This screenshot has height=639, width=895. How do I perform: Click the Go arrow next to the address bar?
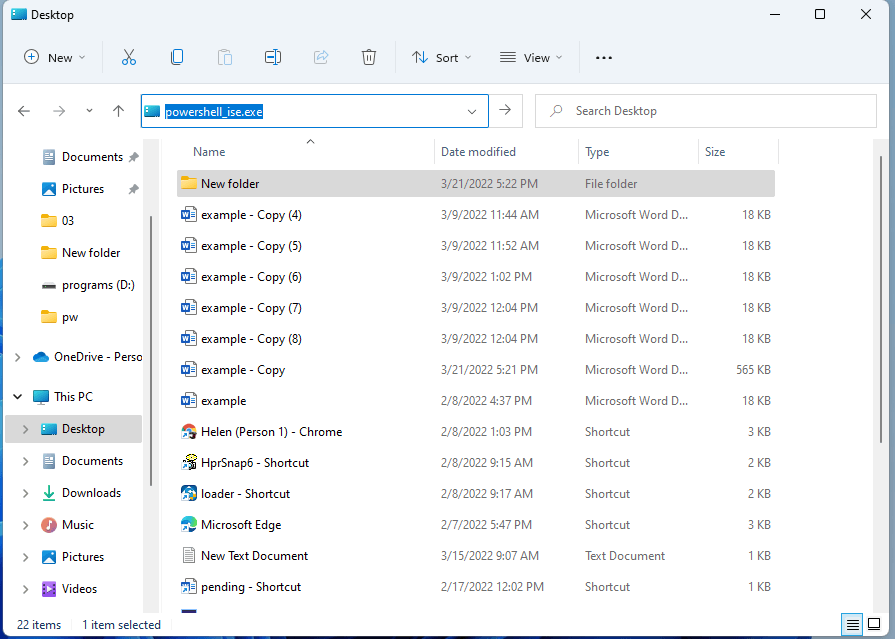pyautogui.click(x=506, y=111)
